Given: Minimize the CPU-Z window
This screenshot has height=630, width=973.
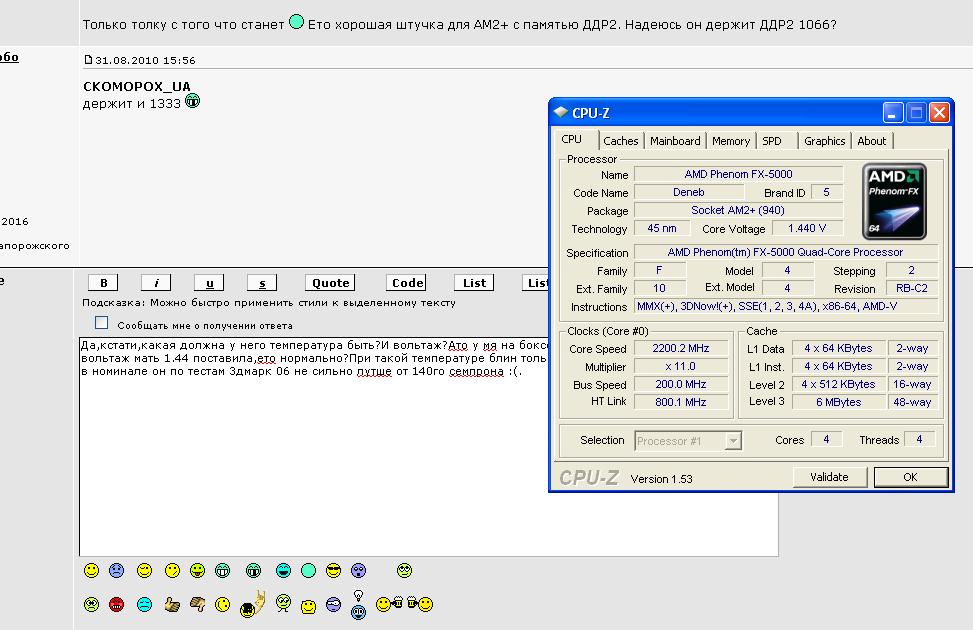Looking at the screenshot, I should coord(893,113).
